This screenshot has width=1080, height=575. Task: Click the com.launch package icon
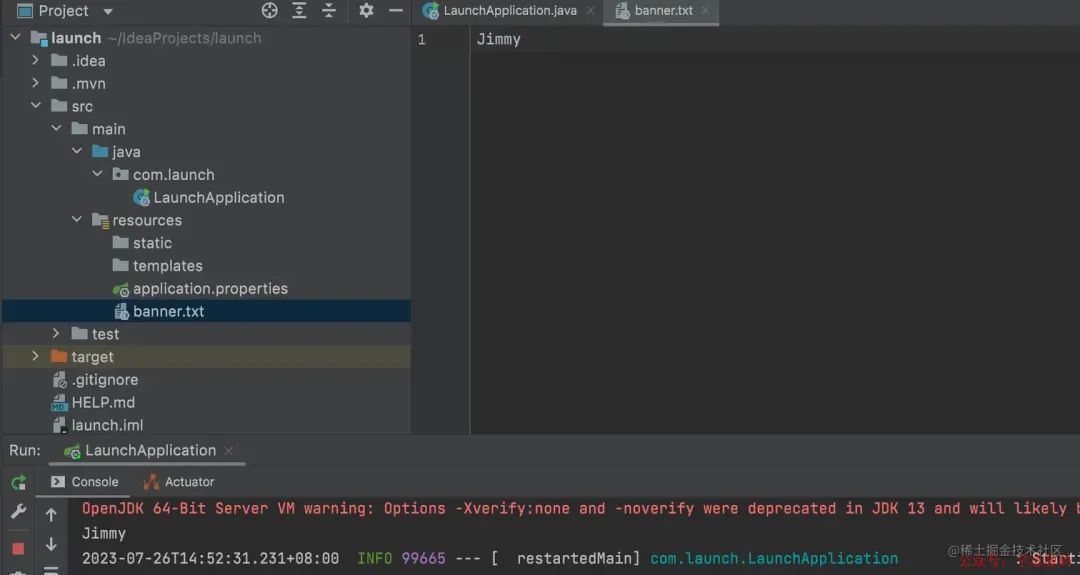pos(121,174)
